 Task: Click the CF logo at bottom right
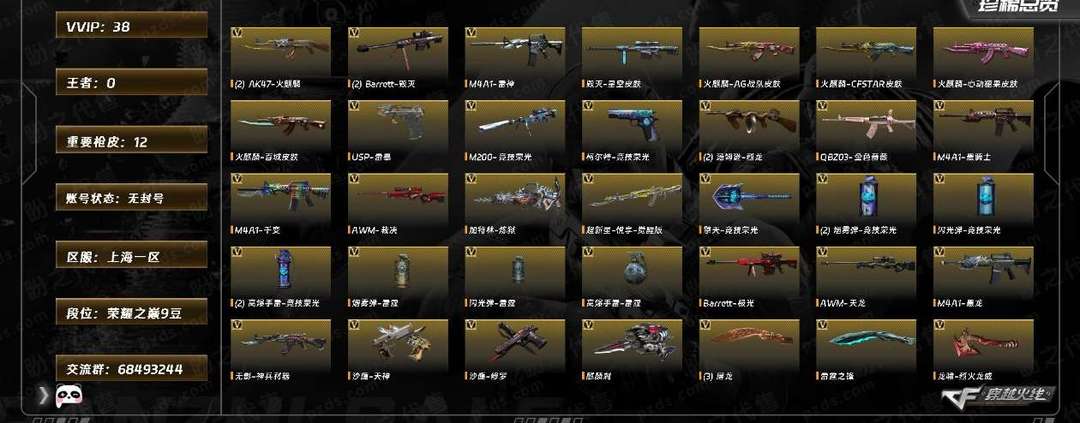(997, 395)
